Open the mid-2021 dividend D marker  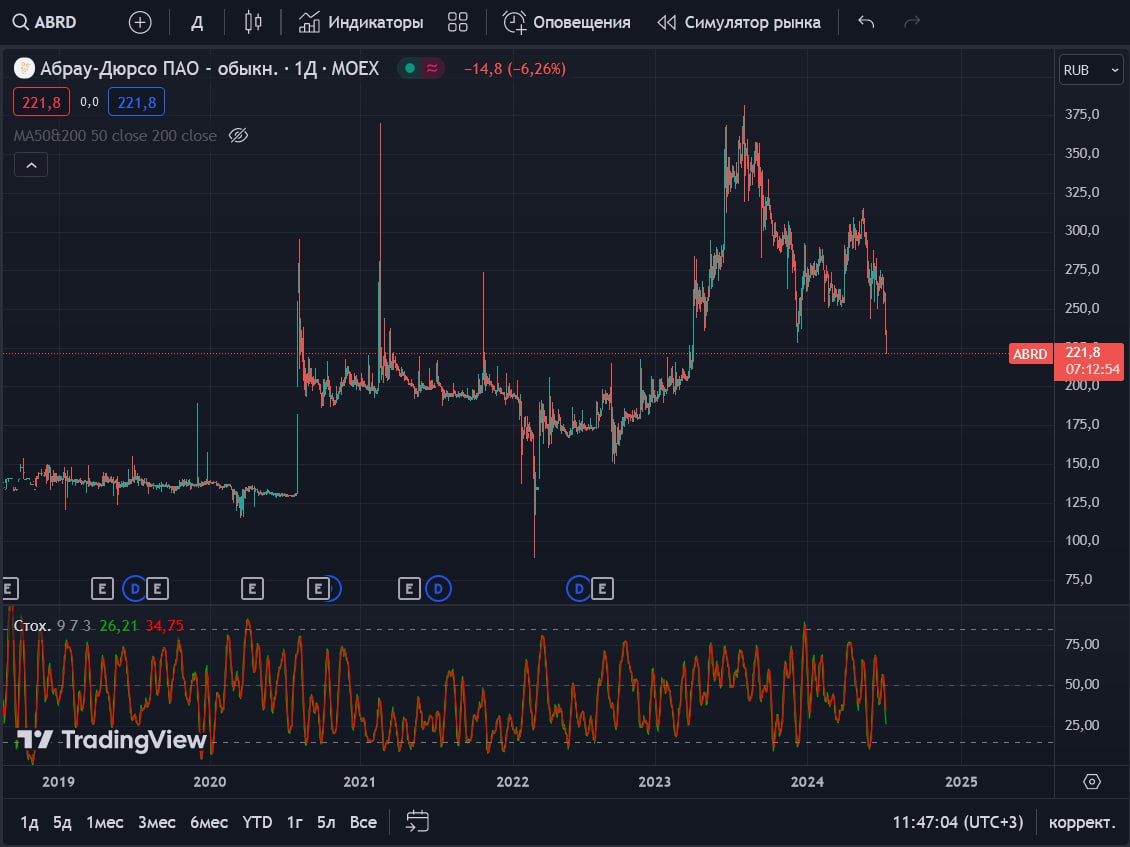(438, 589)
